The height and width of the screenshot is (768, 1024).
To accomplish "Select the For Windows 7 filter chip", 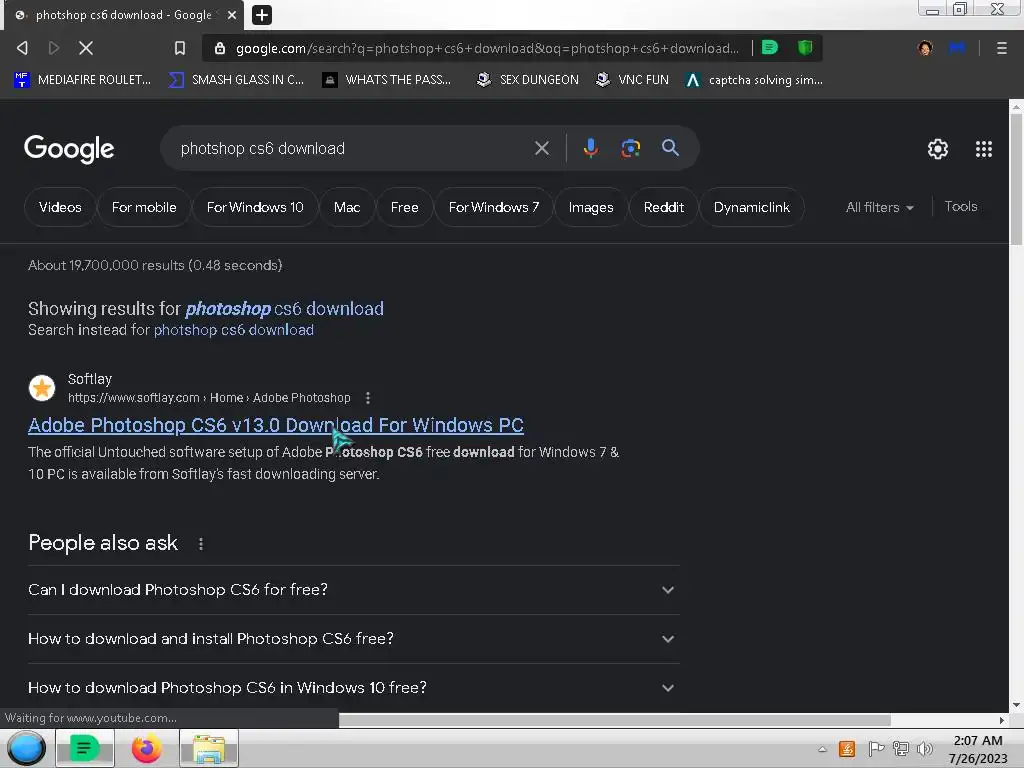I will [494, 207].
